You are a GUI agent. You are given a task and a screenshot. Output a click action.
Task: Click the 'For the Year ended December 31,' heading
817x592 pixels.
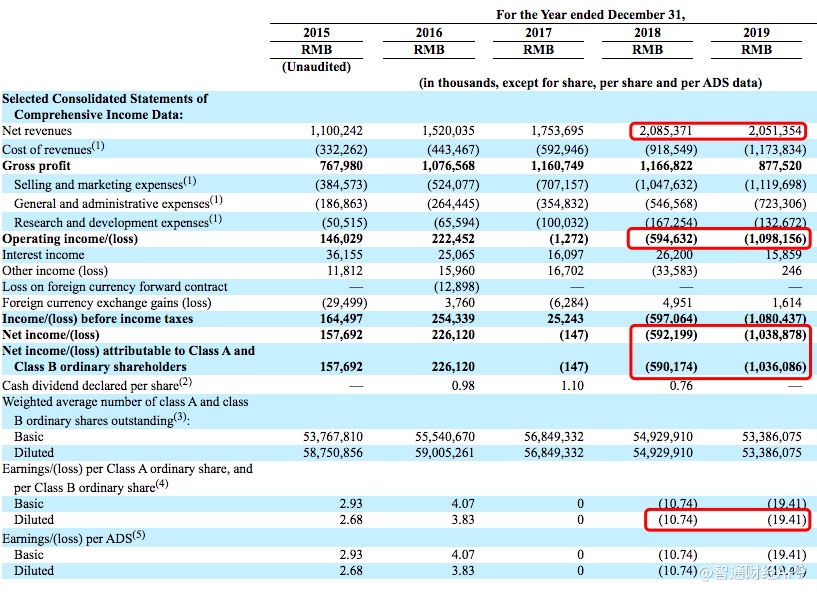590,15
